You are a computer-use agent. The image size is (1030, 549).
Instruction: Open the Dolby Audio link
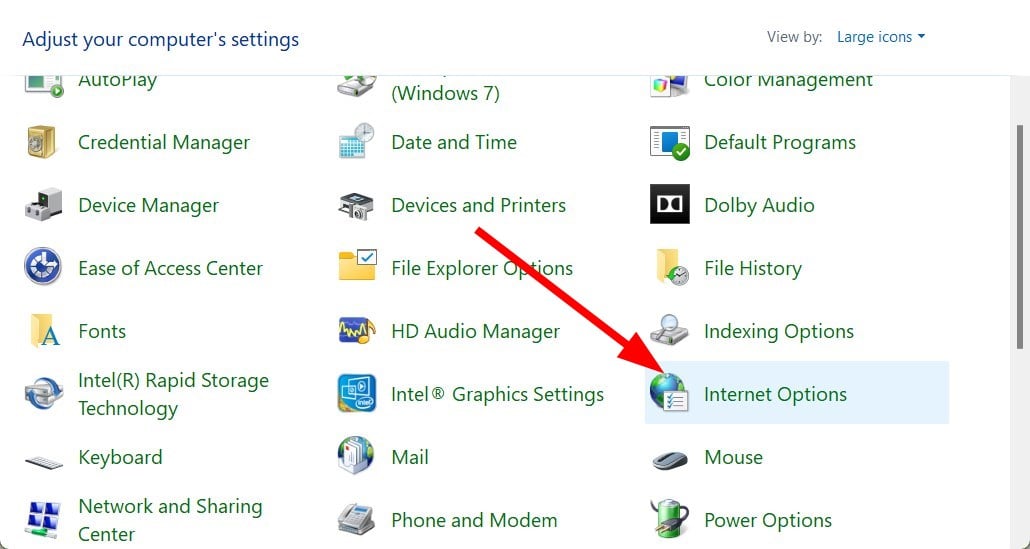tap(759, 206)
